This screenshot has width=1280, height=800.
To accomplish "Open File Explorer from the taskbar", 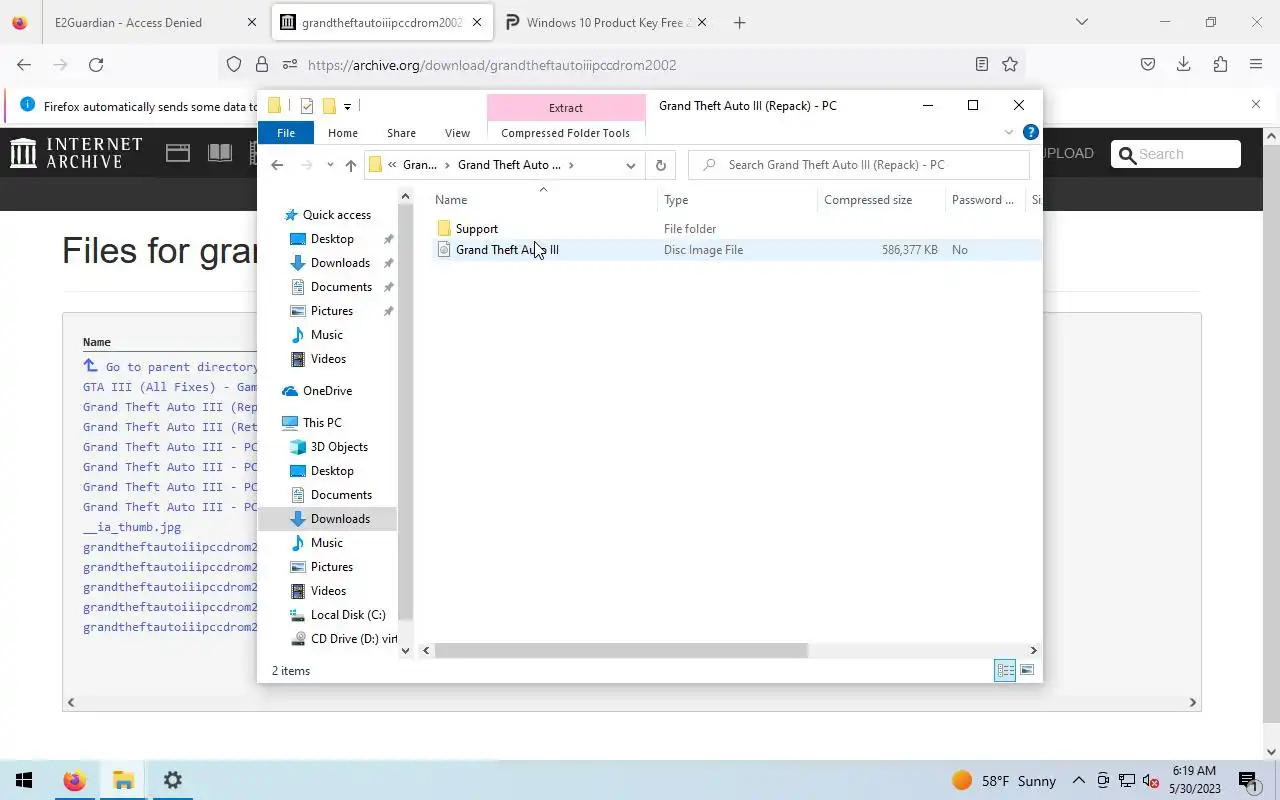I will [123, 780].
